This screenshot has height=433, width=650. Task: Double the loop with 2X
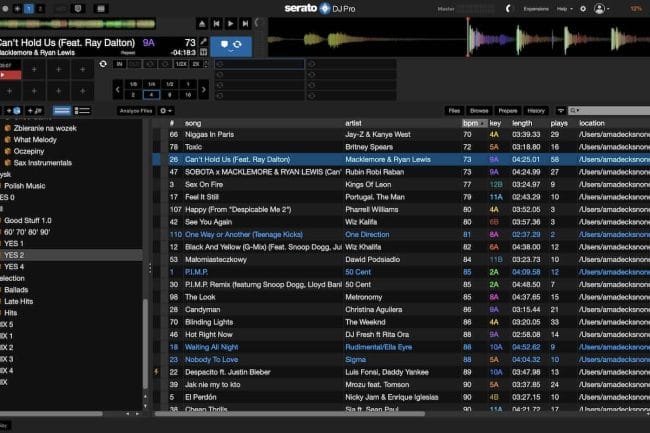[x=196, y=64]
